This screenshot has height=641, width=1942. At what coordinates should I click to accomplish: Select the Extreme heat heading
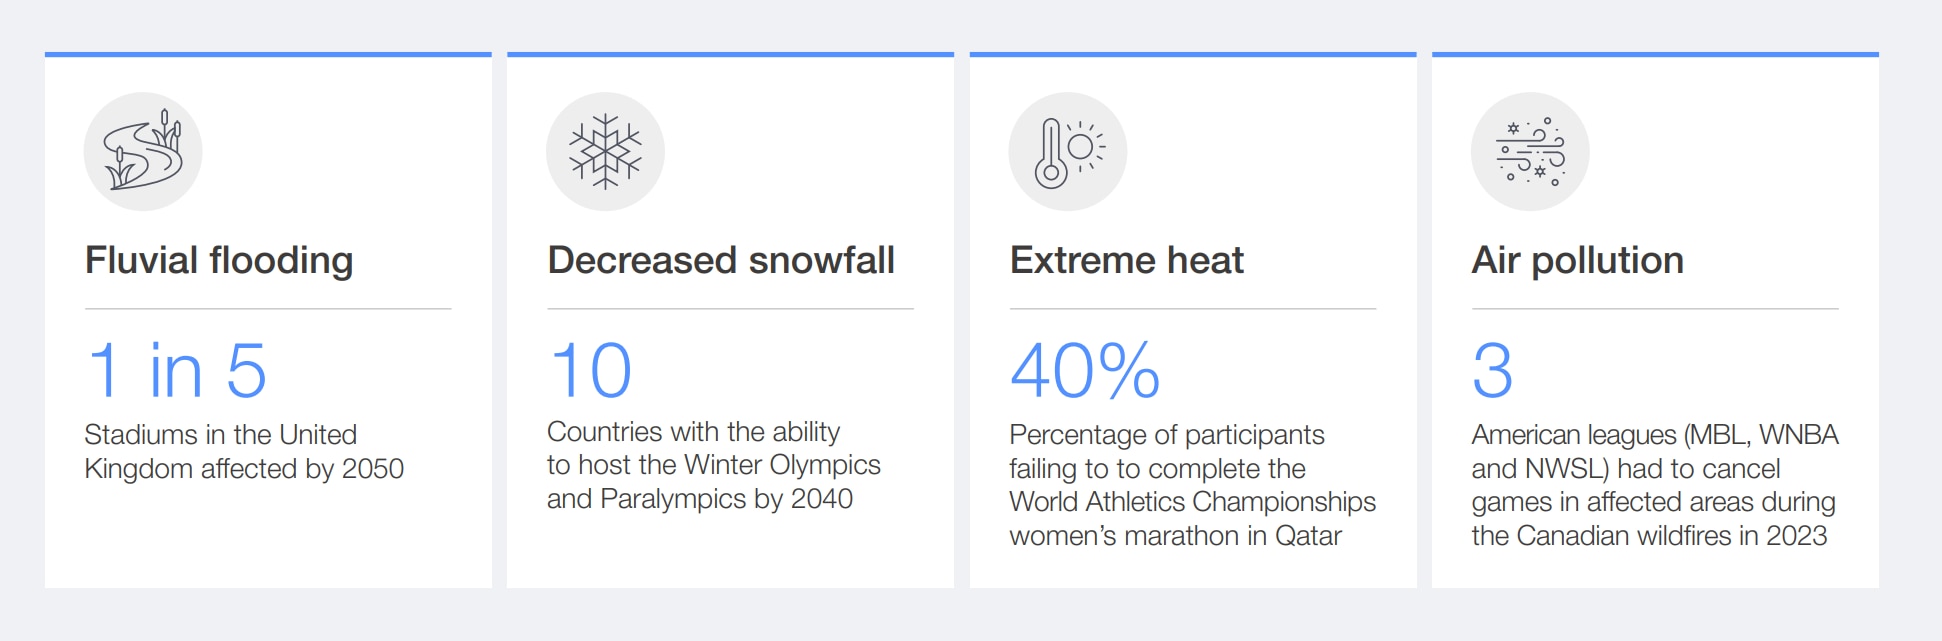(x=1127, y=261)
